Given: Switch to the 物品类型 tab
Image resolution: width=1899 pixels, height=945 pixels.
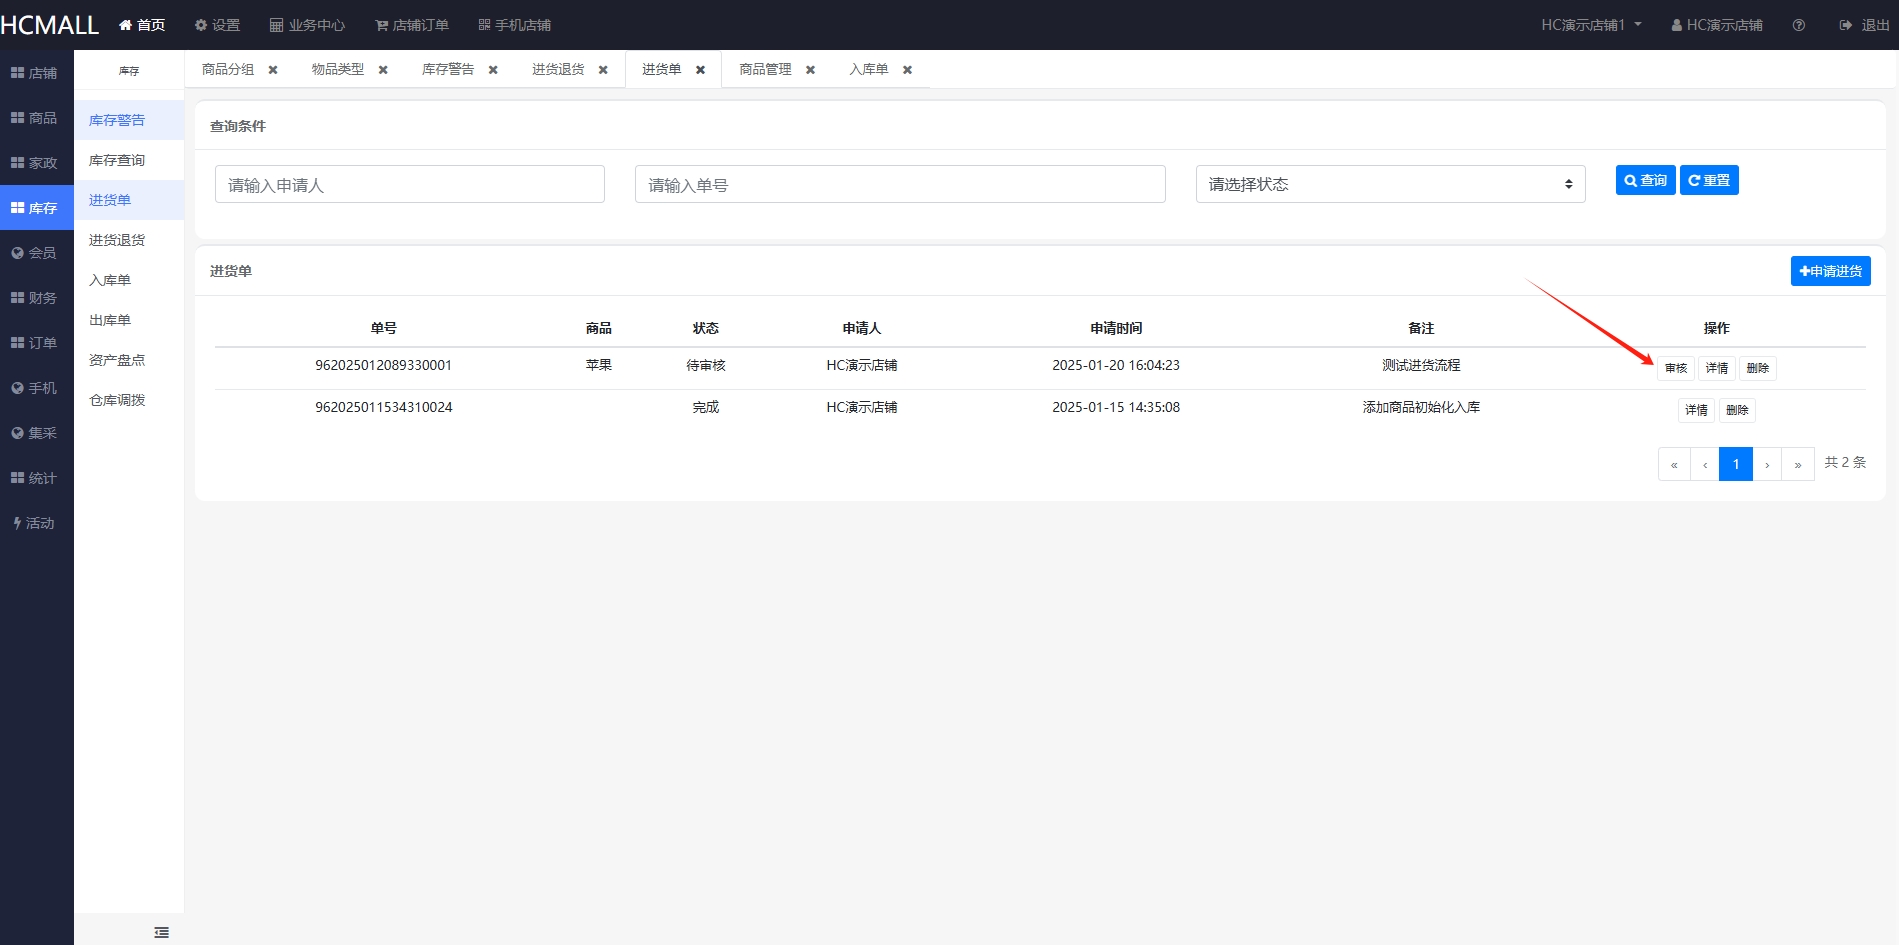Looking at the screenshot, I should tap(338, 69).
